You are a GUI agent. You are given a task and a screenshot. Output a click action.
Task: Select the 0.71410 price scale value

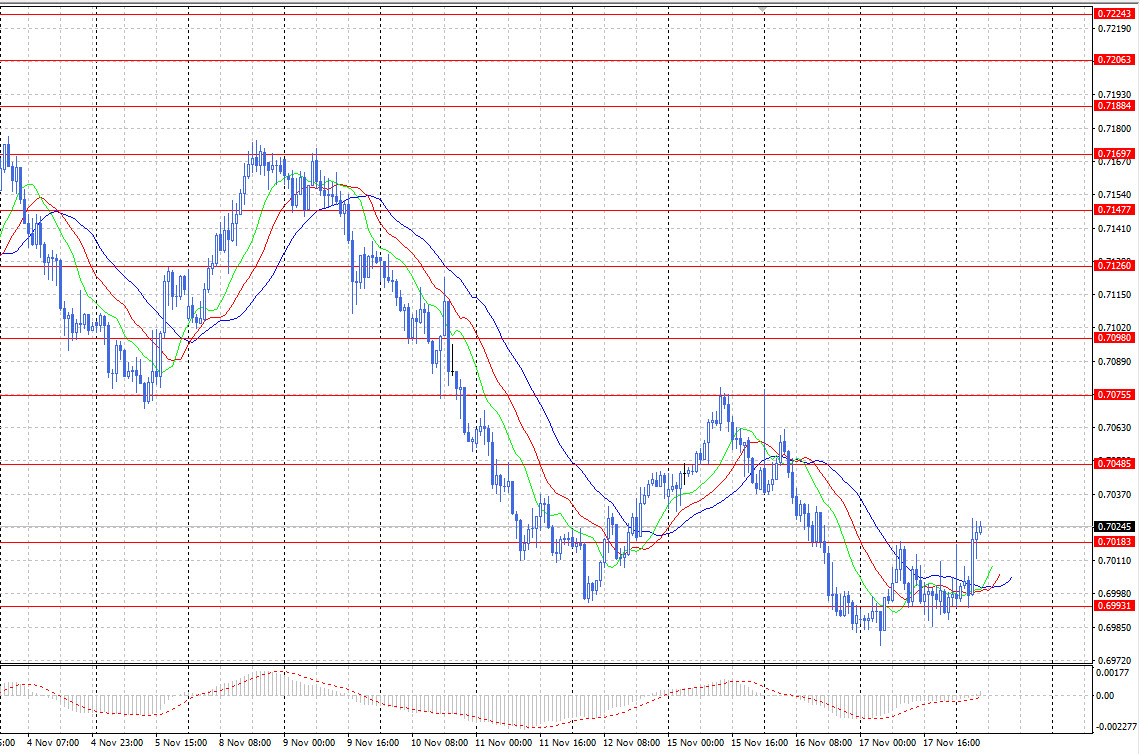pos(1114,228)
